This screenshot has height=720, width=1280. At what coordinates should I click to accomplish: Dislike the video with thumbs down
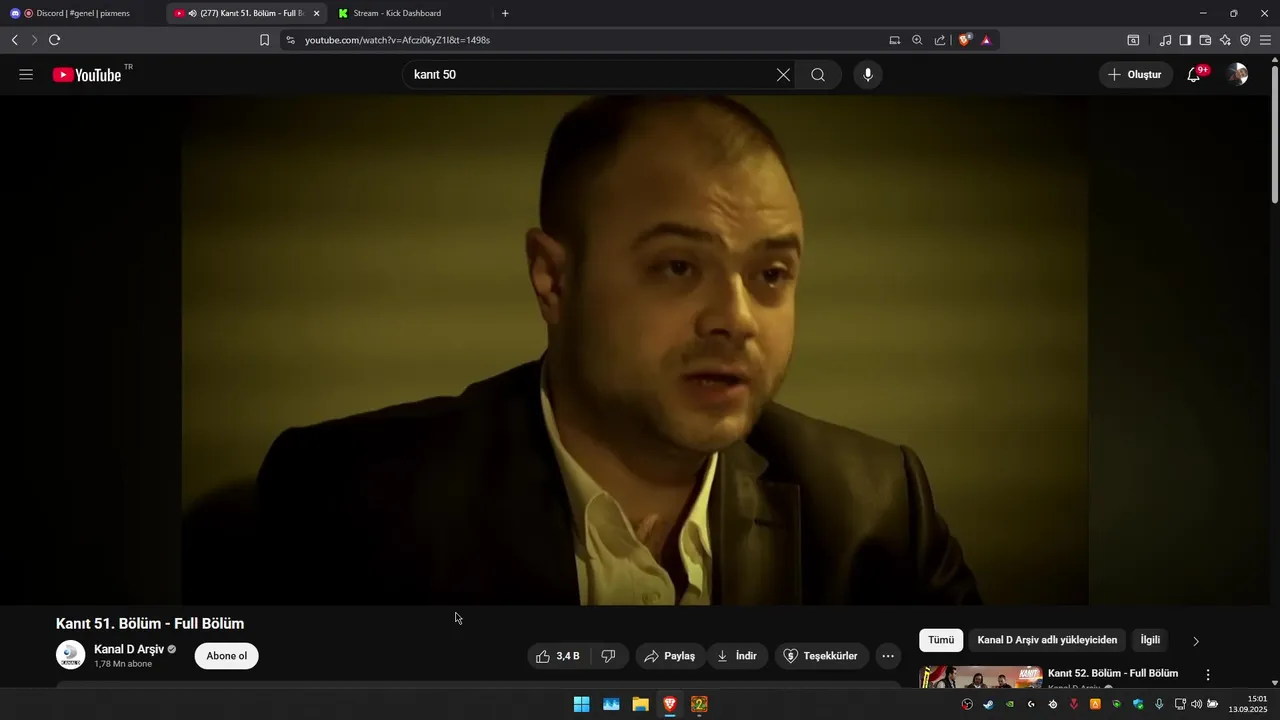(608, 656)
